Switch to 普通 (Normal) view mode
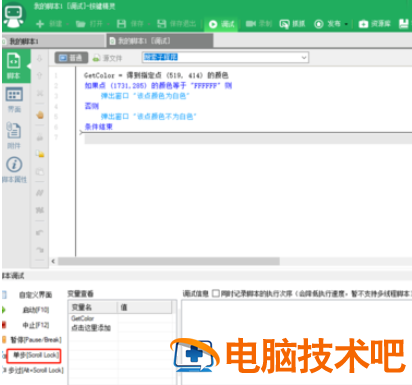The width and height of the screenshot is (412, 385). coord(71,58)
